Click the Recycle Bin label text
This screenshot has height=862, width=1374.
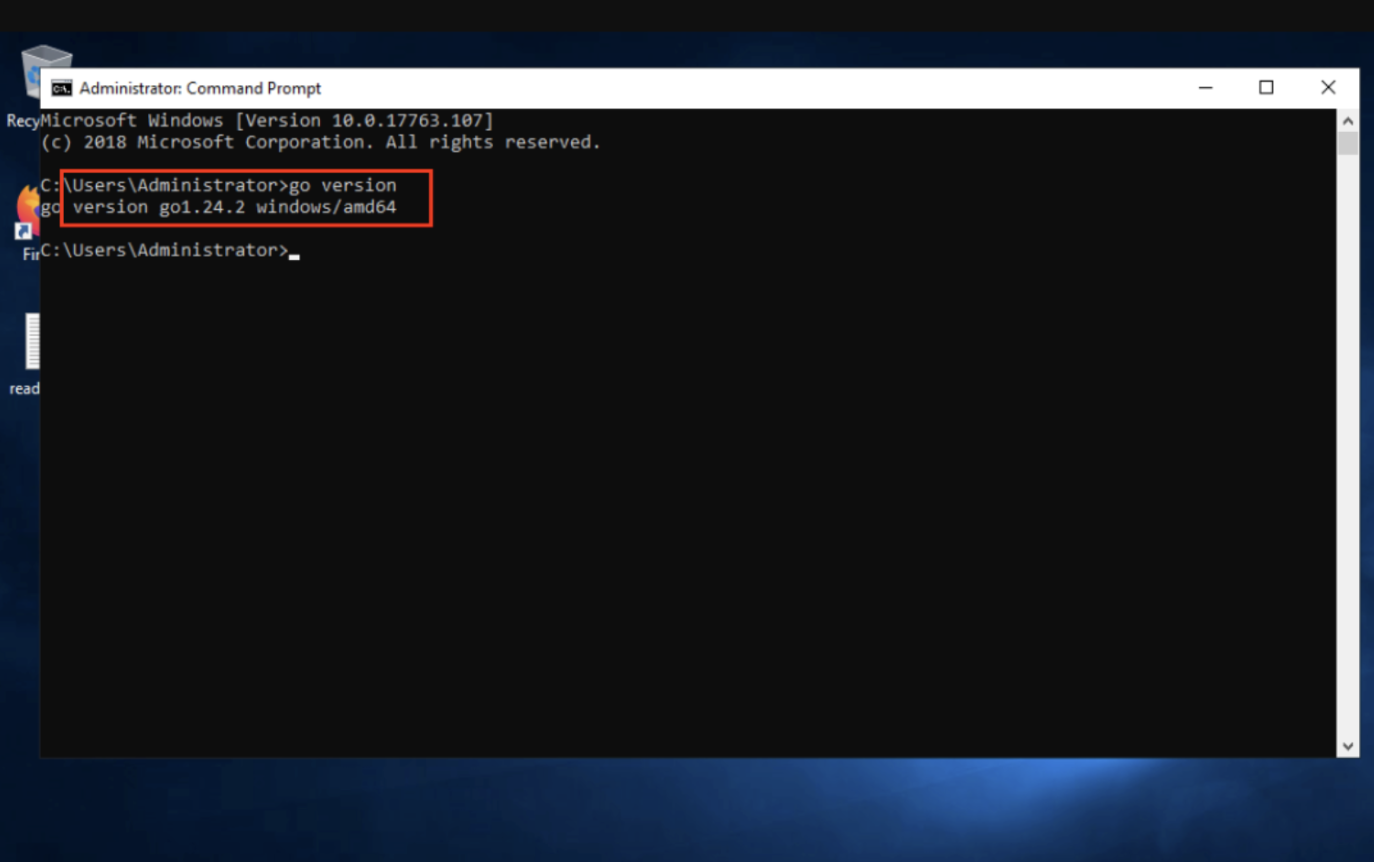tap(21, 120)
